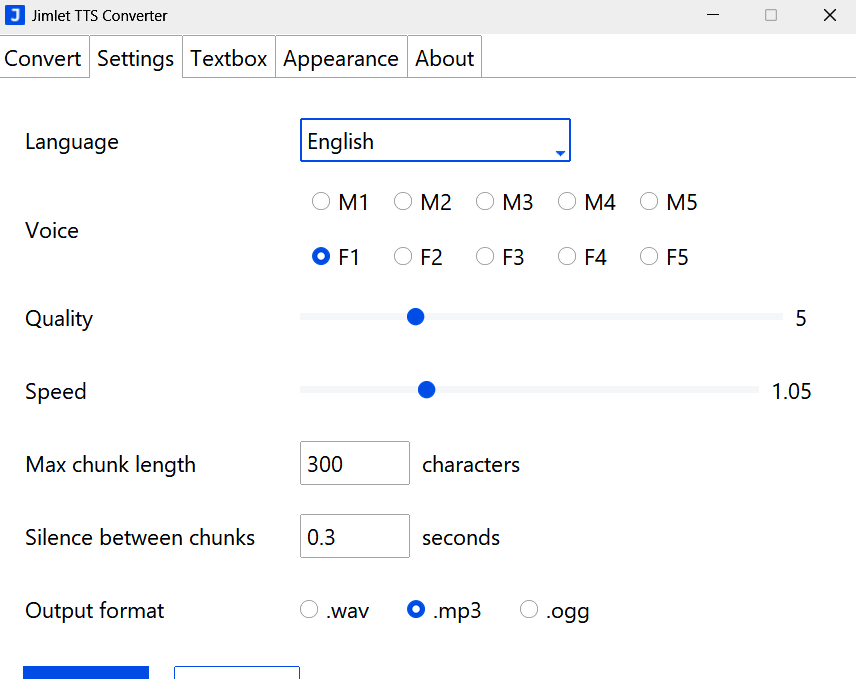
Task: Click the blue filled button at bottom
Action: coord(85,672)
